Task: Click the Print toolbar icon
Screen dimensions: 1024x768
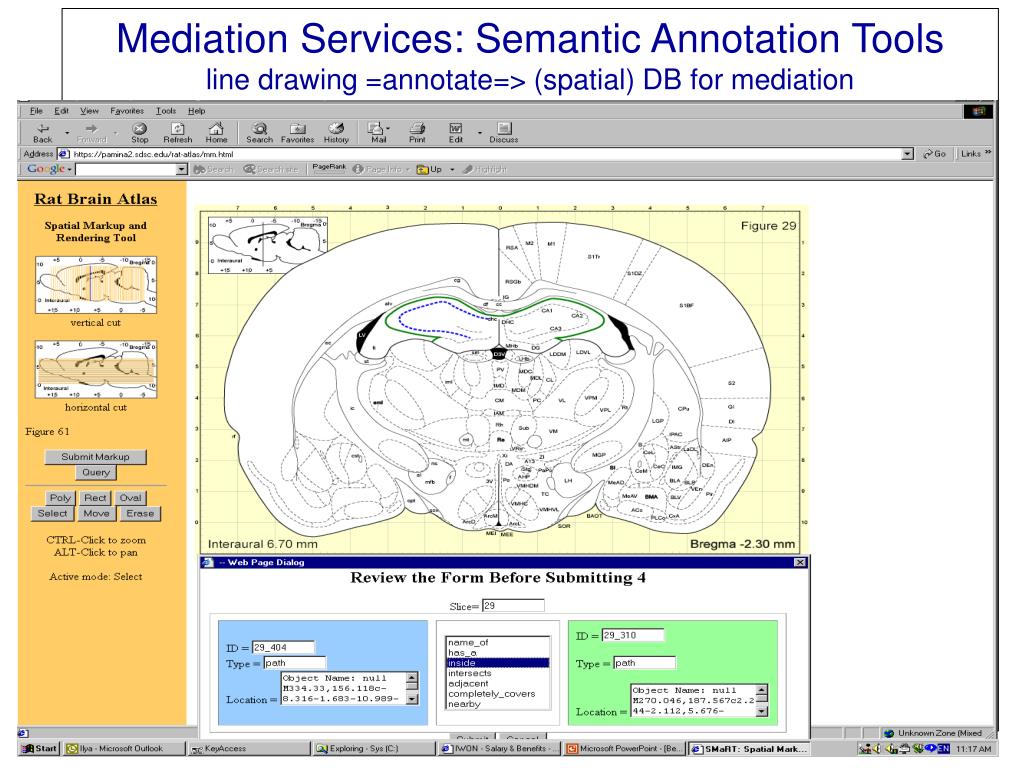Action: tap(417, 129)
